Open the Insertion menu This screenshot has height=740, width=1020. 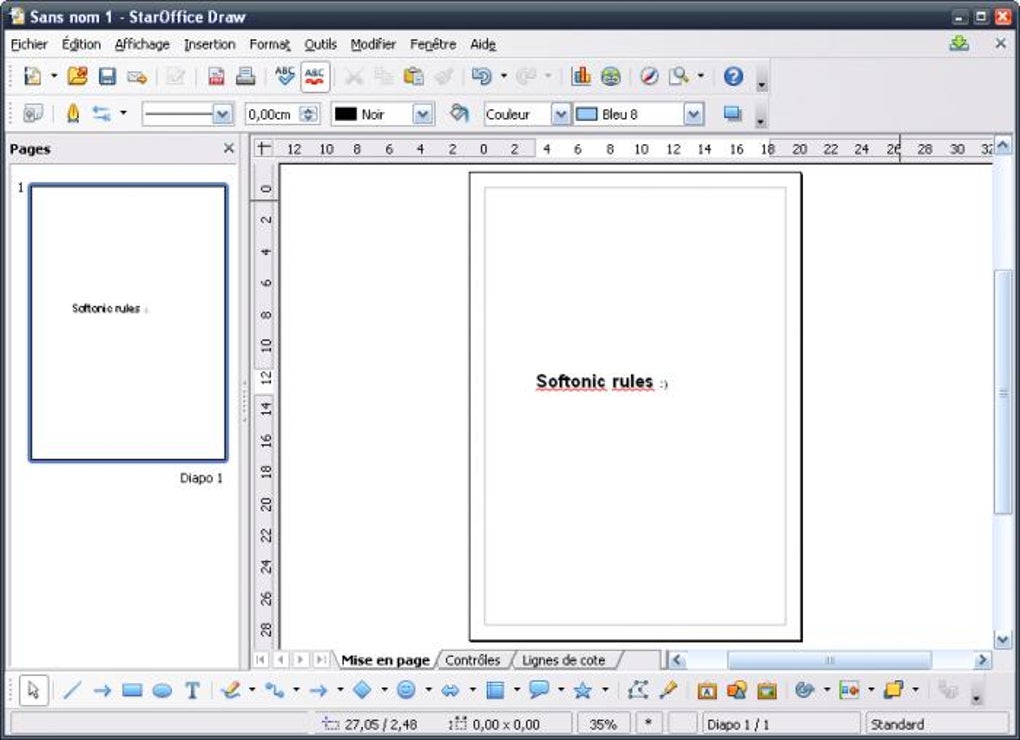pyautogui.click(x=209, y=44)
